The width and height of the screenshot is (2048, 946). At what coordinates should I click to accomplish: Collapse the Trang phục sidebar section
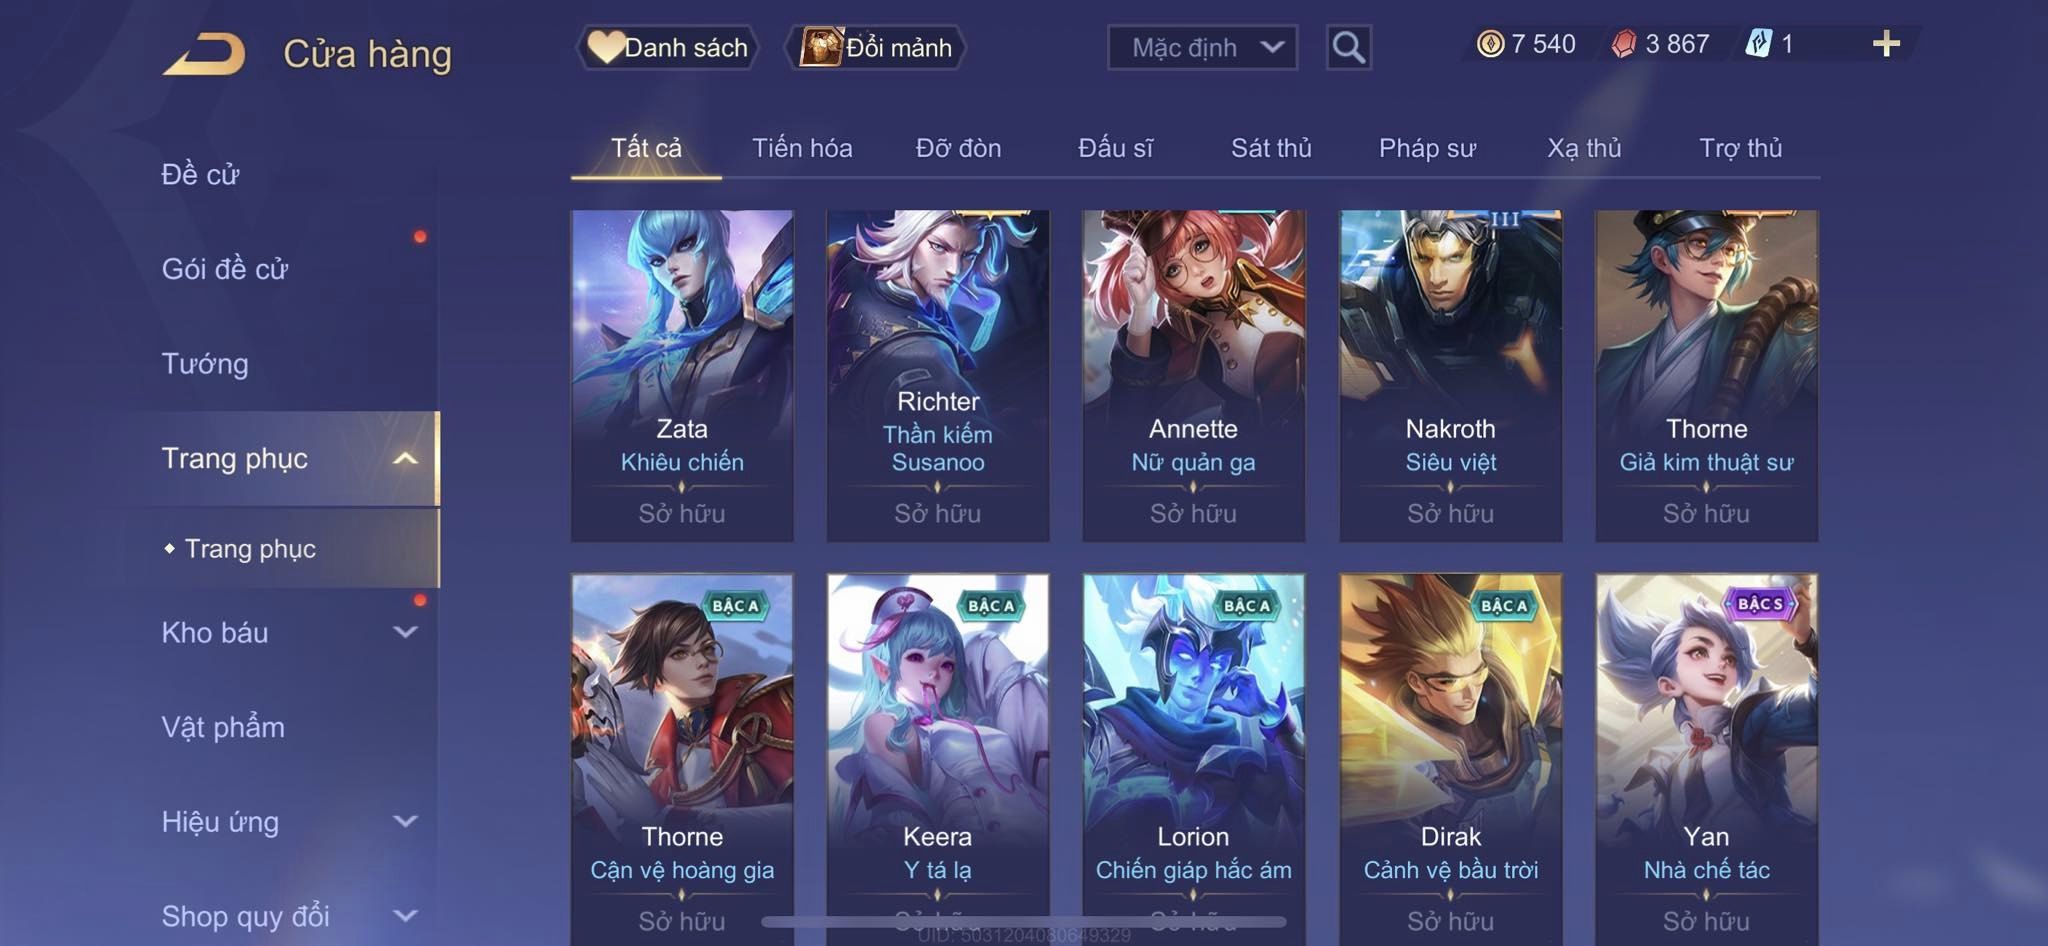[405, 459]
